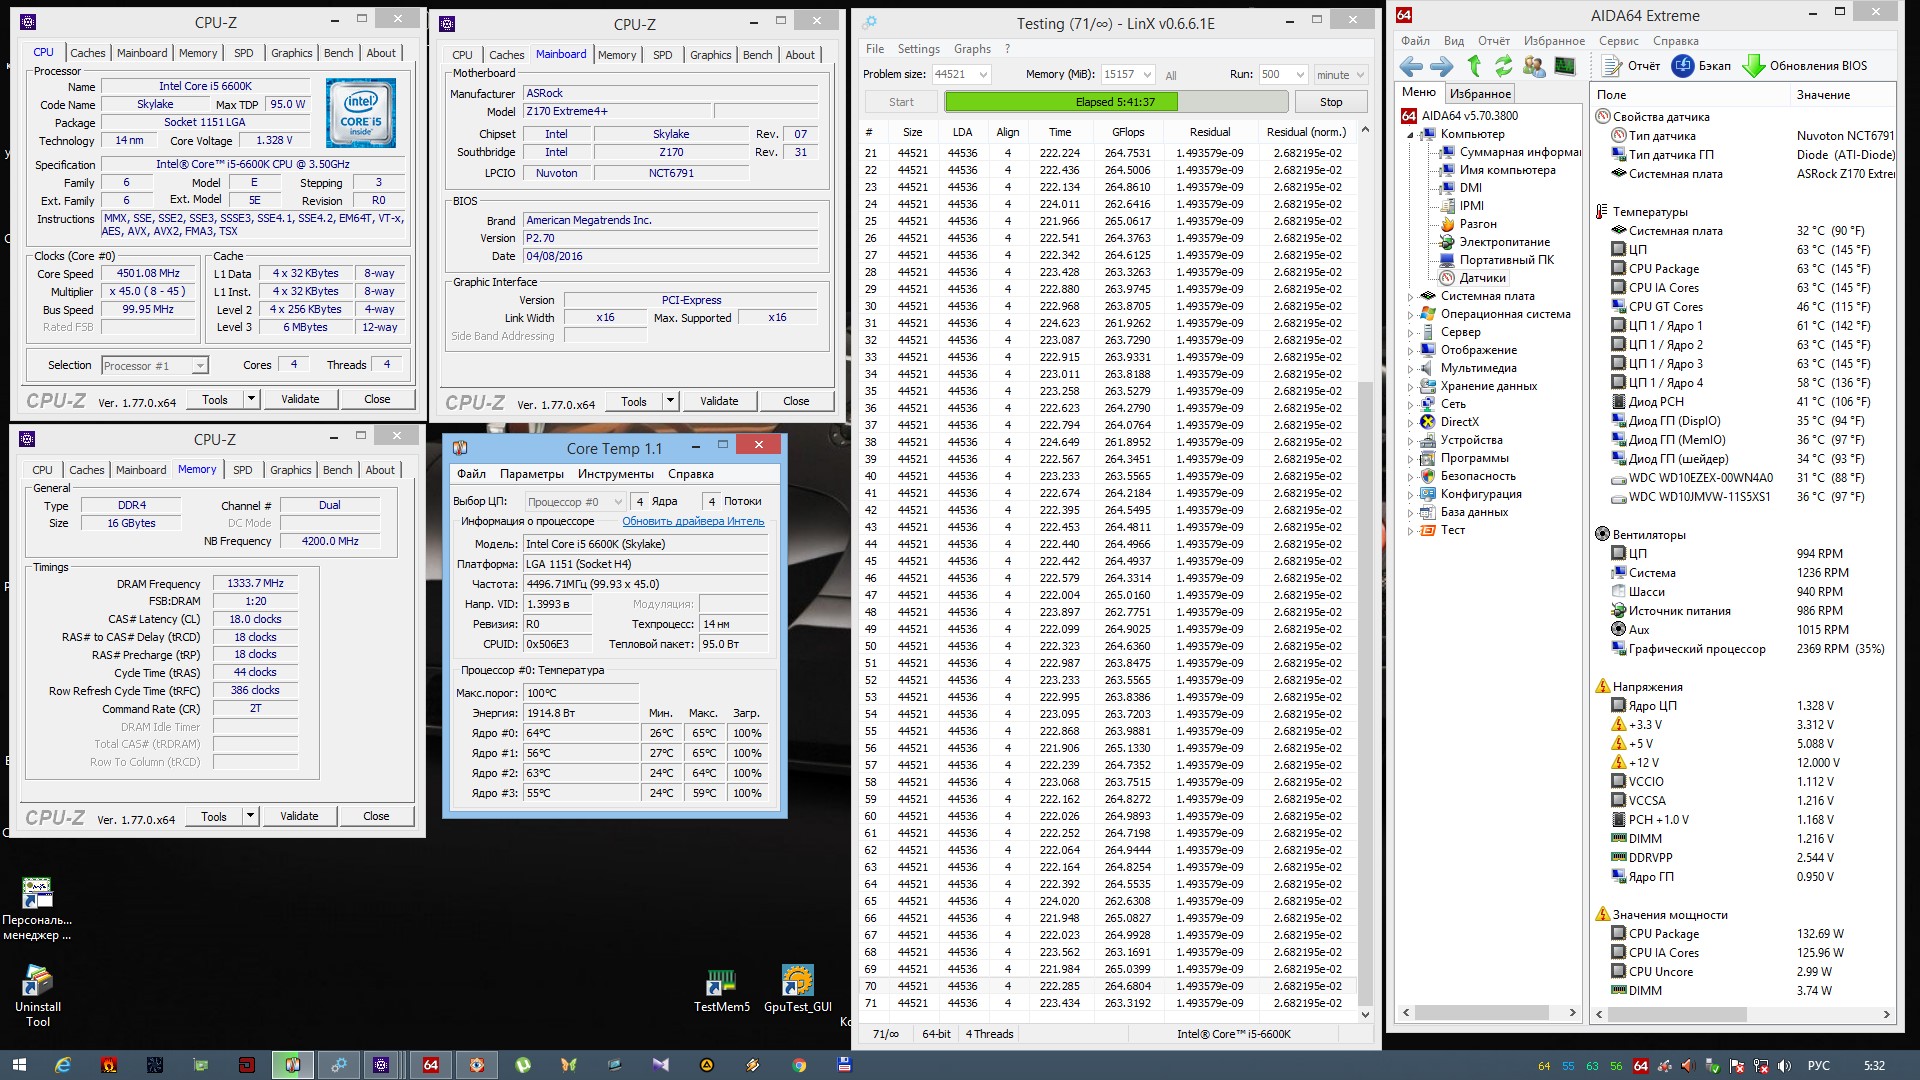
Task: Open the Memory (MiB) dropdown
Action: 1146,75
